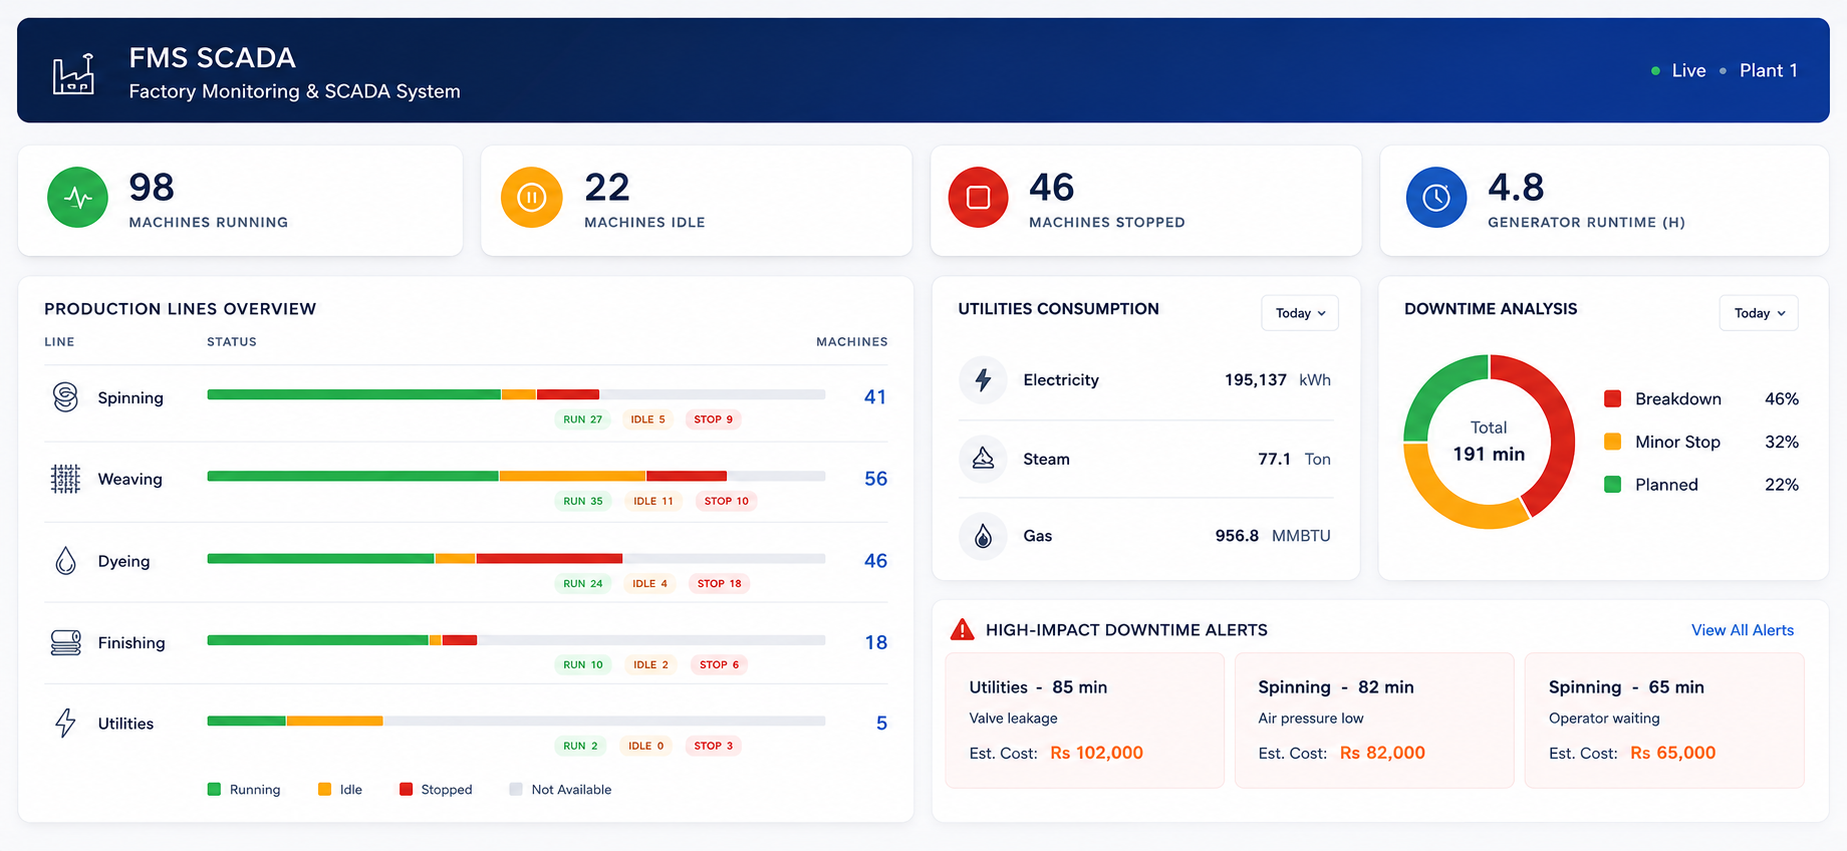Click the red Stopped legend swatch
Screen dimensions: 1847x851
click(406, 789)
